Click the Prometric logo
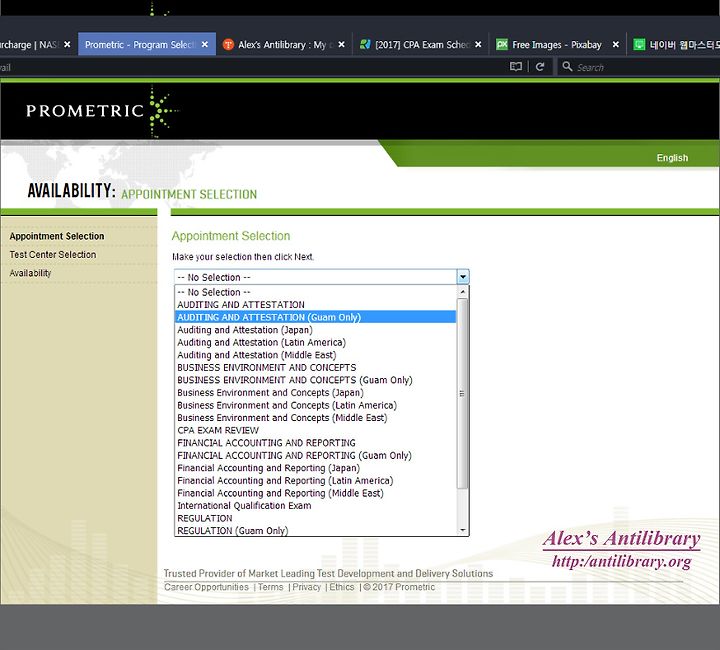720x650 pixels. (x=102, y=111)
